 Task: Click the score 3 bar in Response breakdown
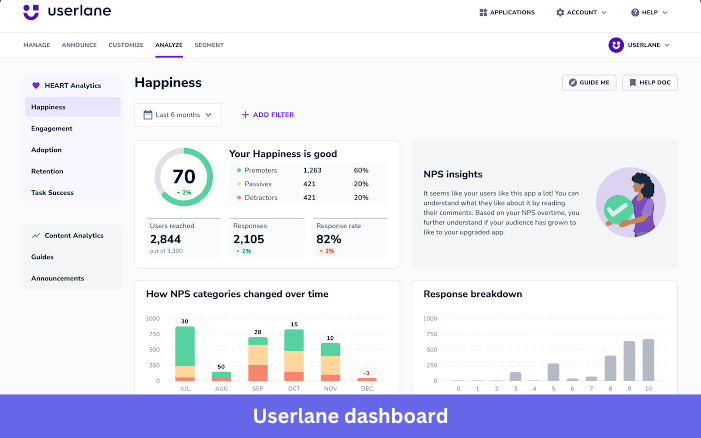[x=515, y=376]
